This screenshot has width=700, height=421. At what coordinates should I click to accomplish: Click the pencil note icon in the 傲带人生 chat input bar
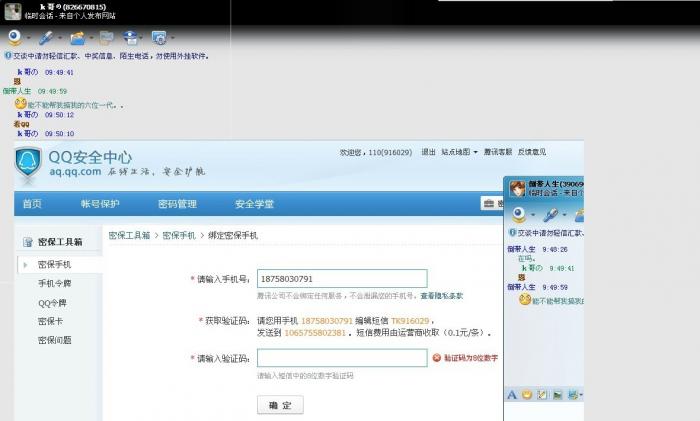(542, 395)
